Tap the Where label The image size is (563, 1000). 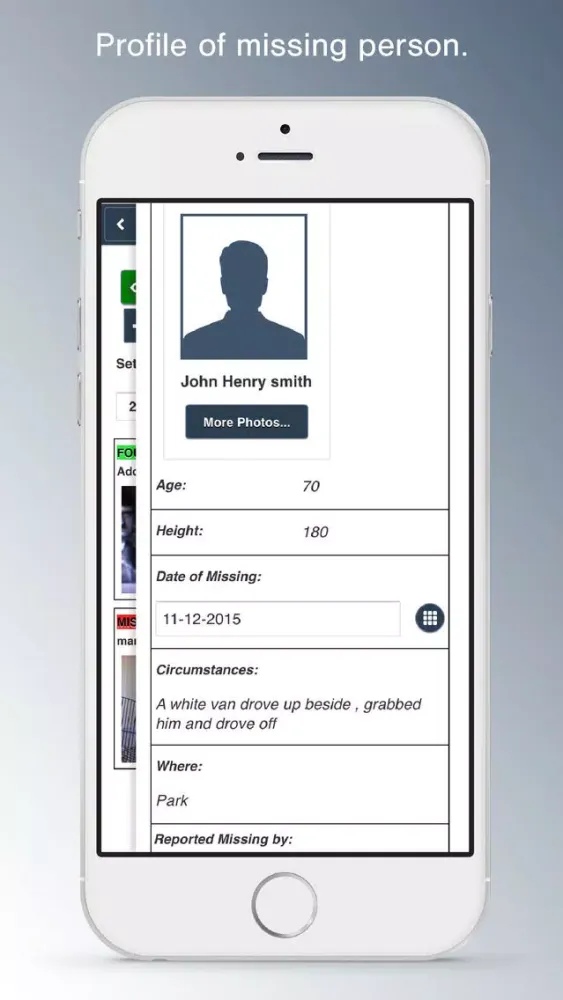[x=179, y=766]
